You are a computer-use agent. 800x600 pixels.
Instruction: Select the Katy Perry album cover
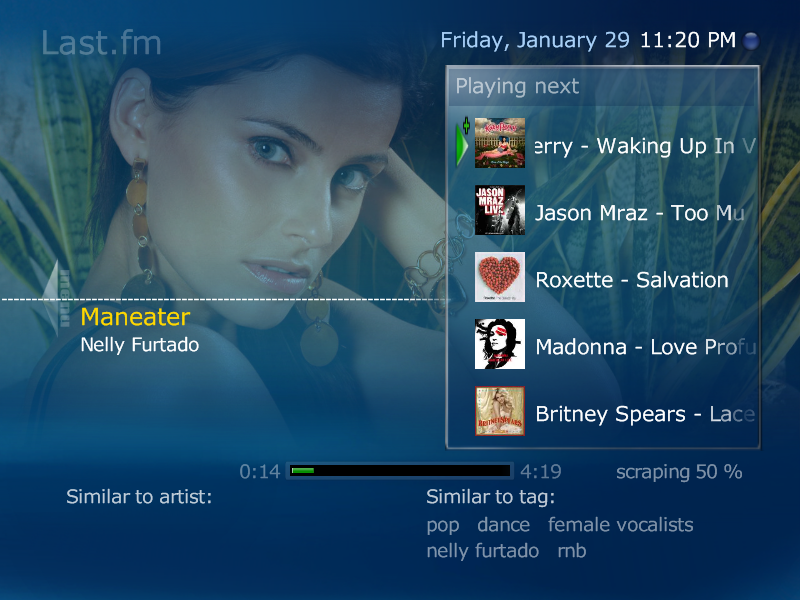point(500,143)
